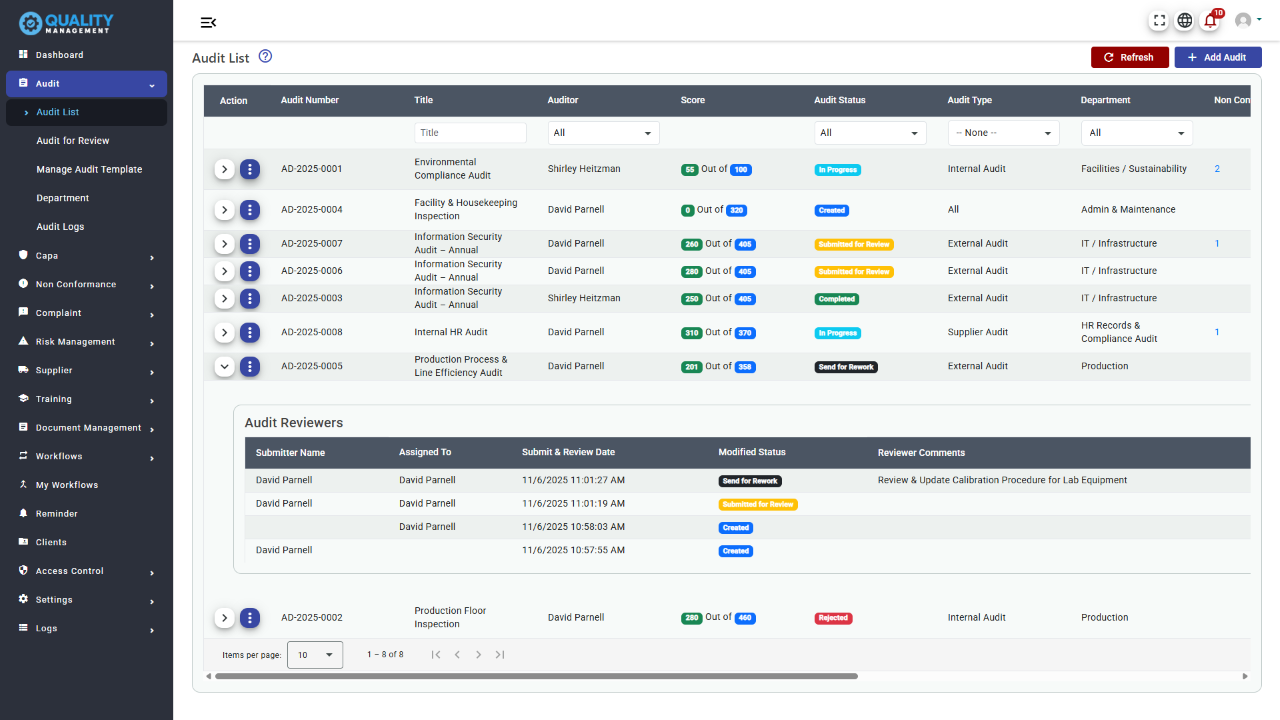1280x720 pixels.
Task: Click the Refresh button
Action: click(1128, 58)
